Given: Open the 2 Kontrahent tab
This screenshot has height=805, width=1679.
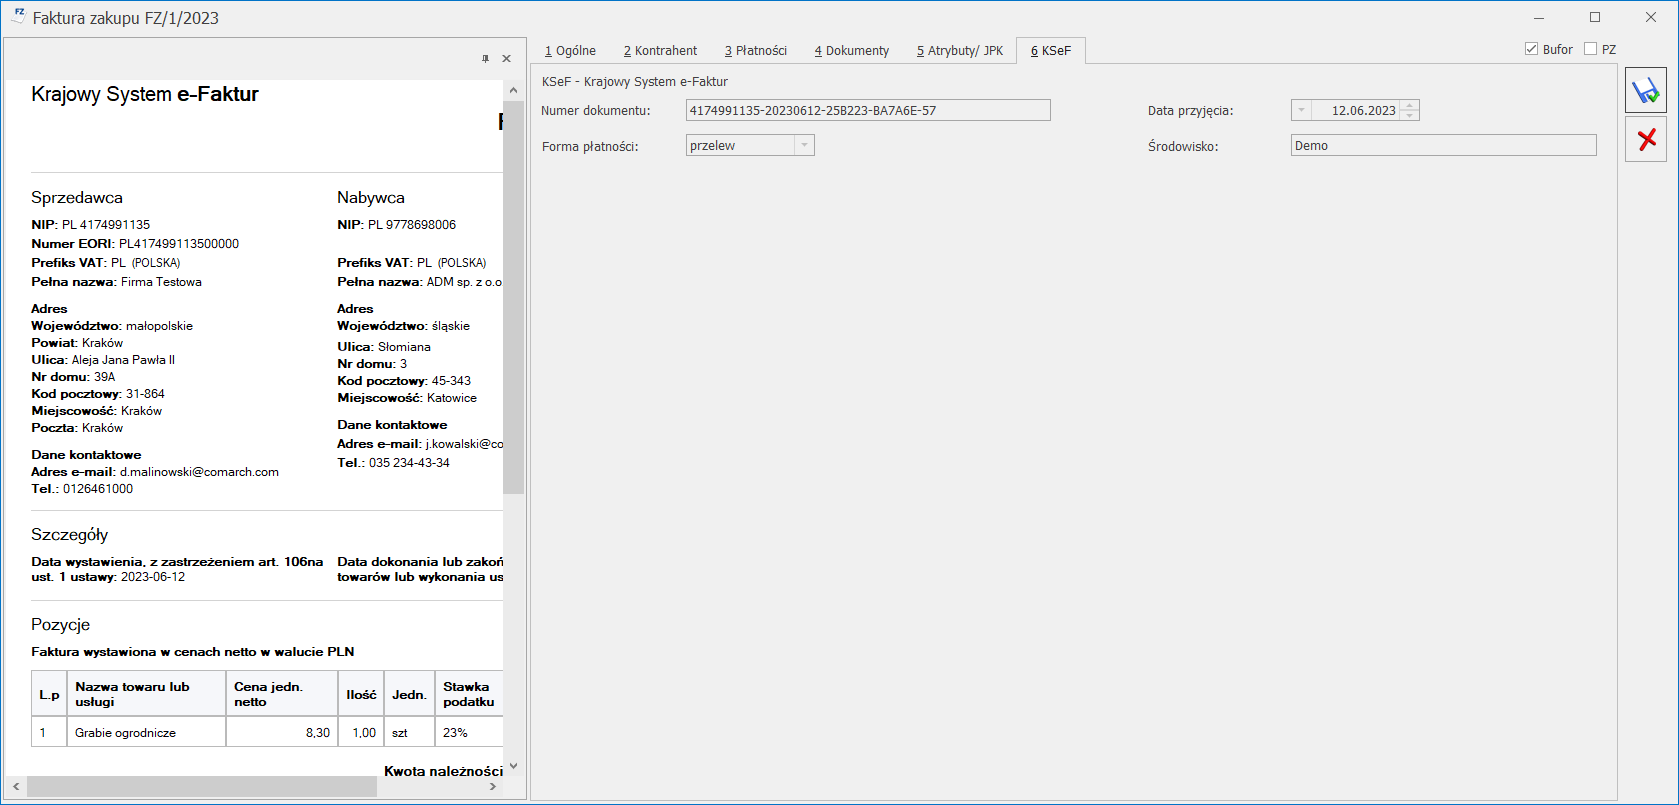Looking at the screenshot, I should click(660, 51).
